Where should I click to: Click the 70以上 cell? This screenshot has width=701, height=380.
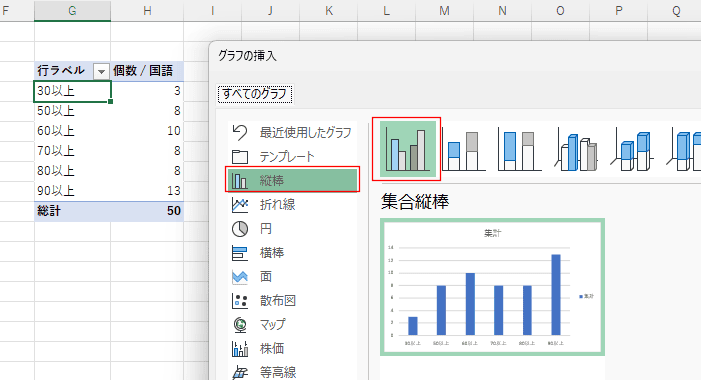coord(72,151)
